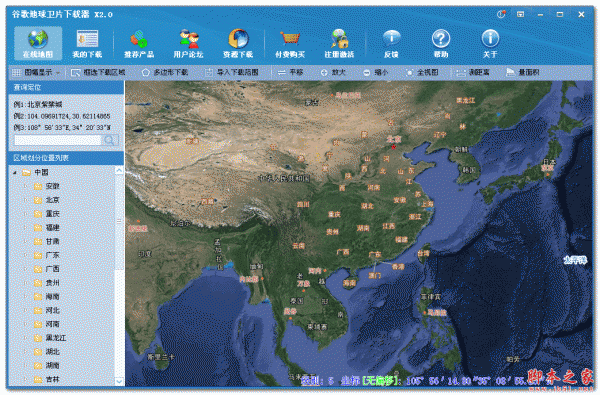Open 我的下载 download list

[x=87, y=43]
